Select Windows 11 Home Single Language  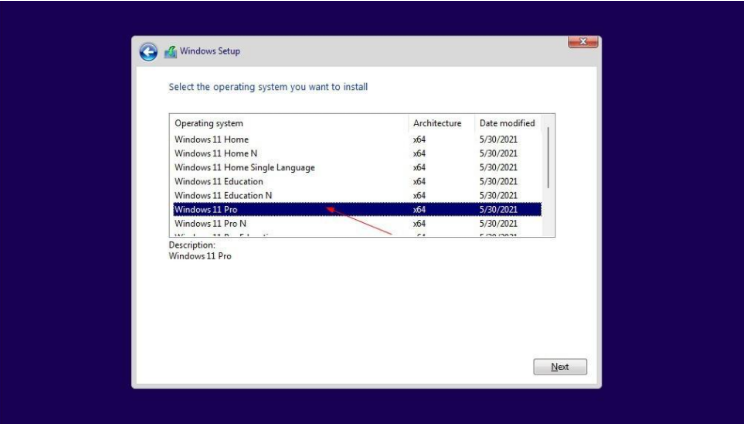pyautogui.click(x=244, y=167)
